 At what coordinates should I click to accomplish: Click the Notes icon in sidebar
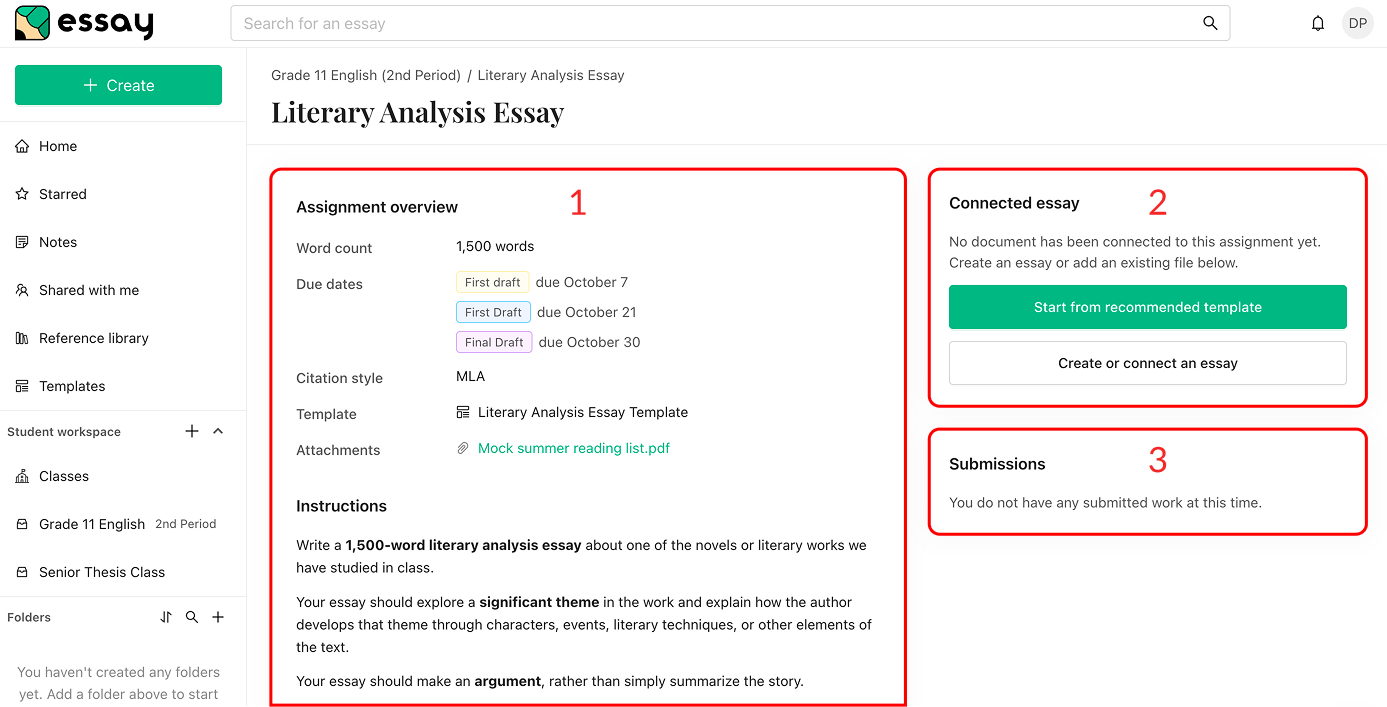point(22,242)
